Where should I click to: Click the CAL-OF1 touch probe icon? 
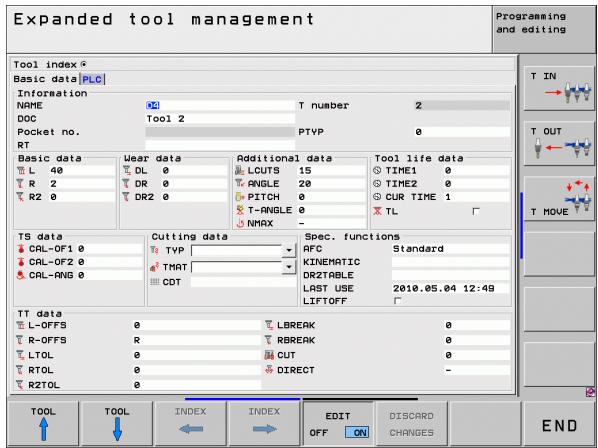click(x=21, y=249)
